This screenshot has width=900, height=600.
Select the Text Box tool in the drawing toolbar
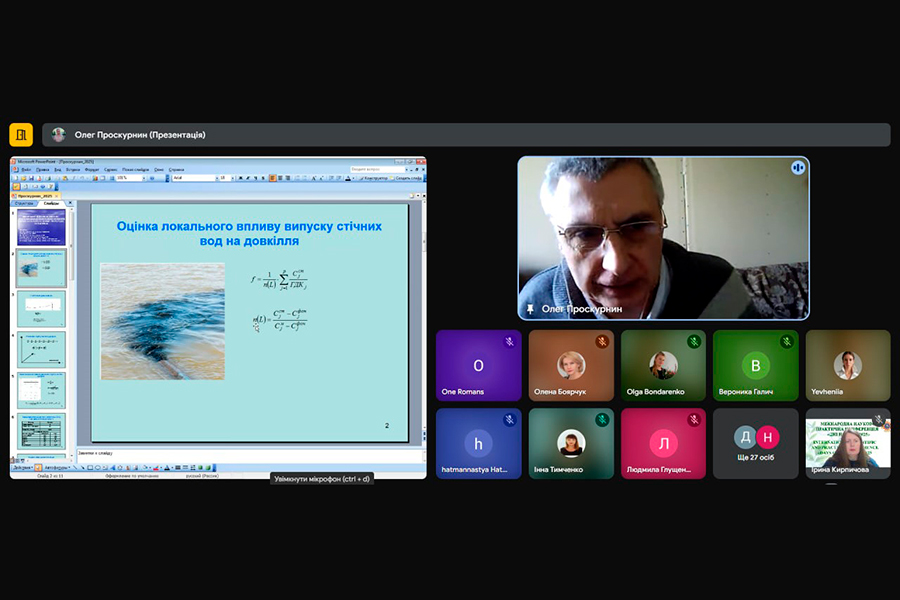pyautogui.click(x=104, y=467)
